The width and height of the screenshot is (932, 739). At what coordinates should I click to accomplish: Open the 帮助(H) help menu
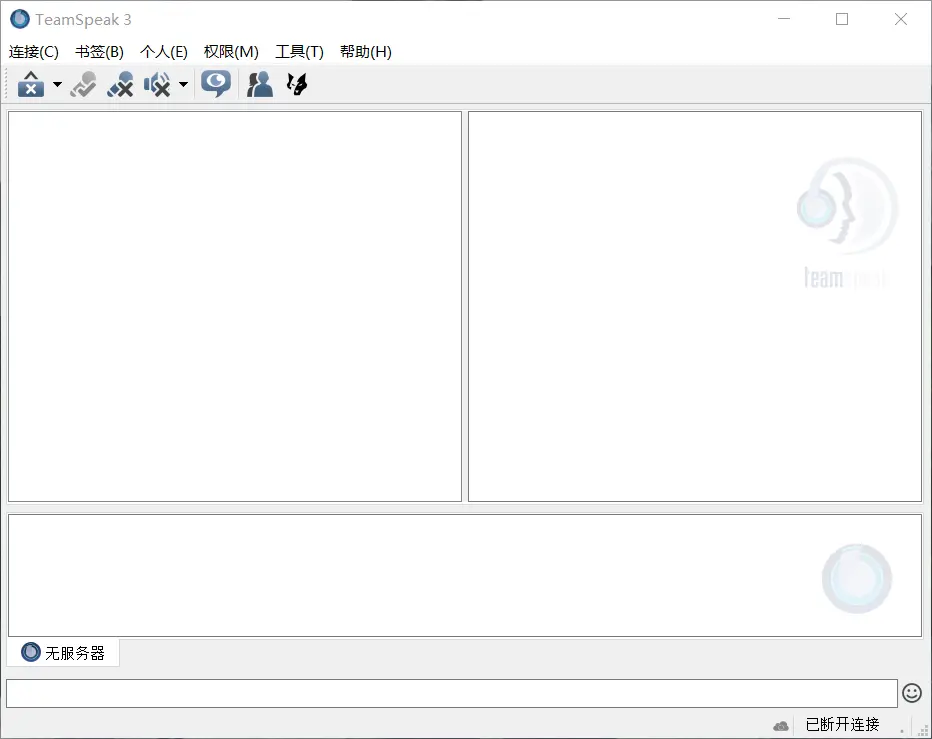point(365,52)
